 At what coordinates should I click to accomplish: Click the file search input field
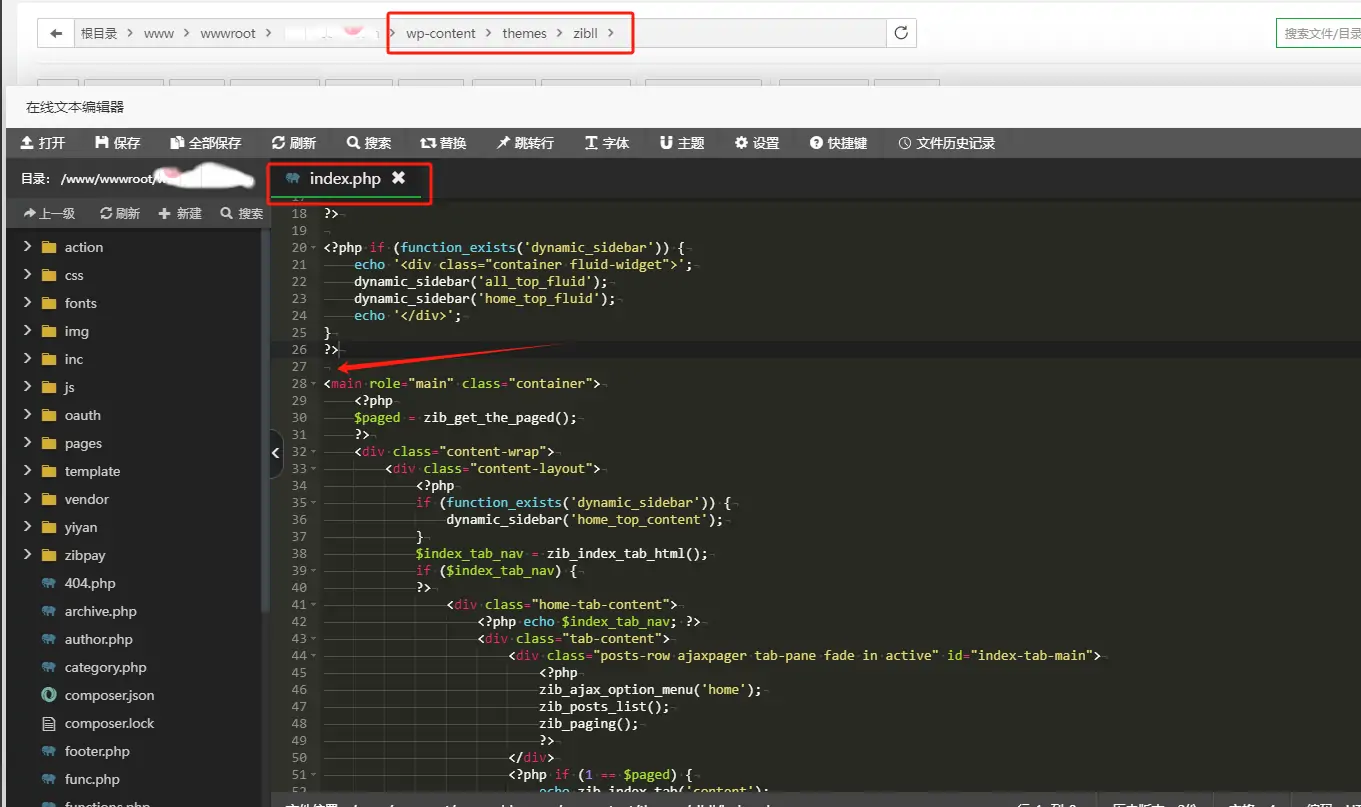tap(1320, 33)
